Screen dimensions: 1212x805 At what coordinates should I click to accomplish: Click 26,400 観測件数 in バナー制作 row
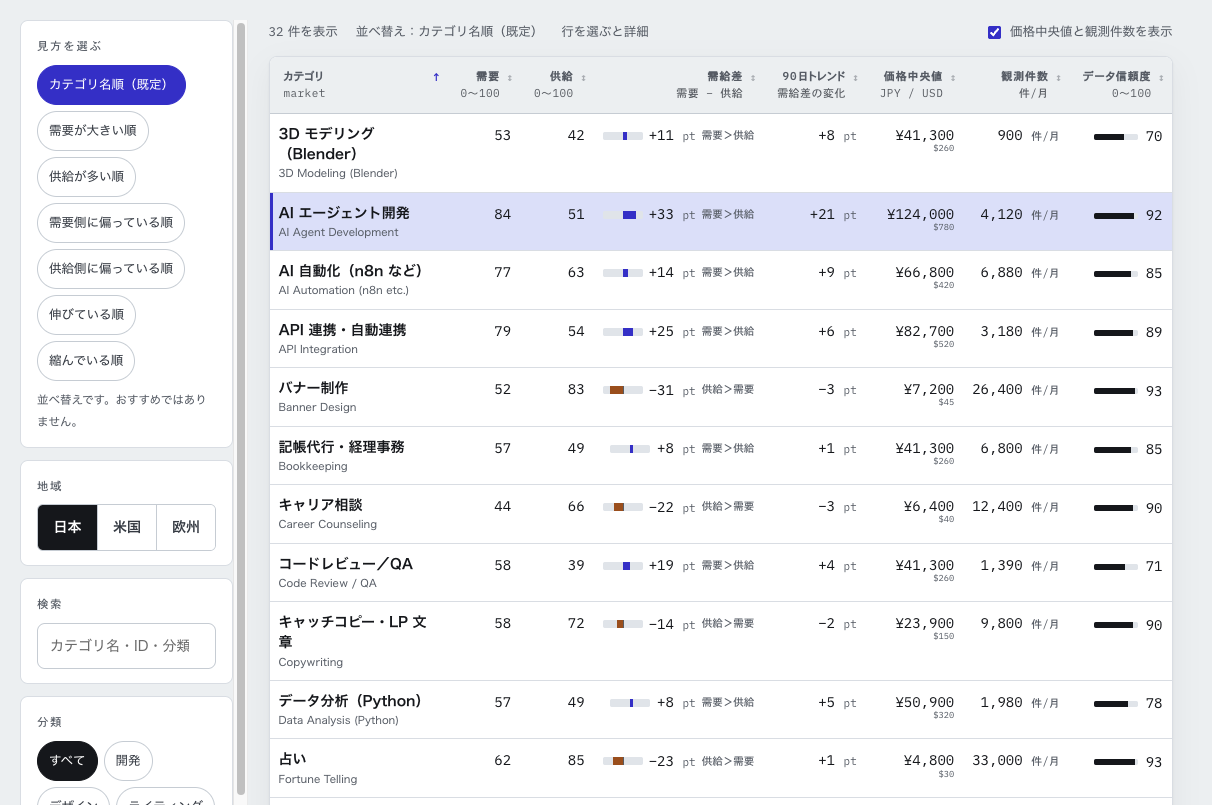(997, 389)
